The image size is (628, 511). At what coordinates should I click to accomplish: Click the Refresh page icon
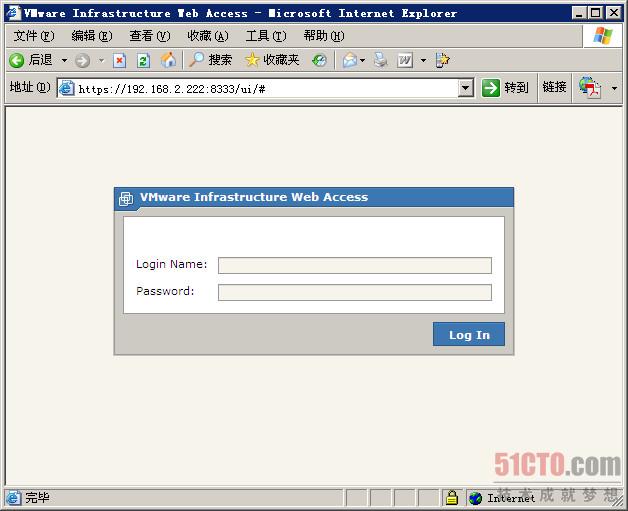(143, 60)
